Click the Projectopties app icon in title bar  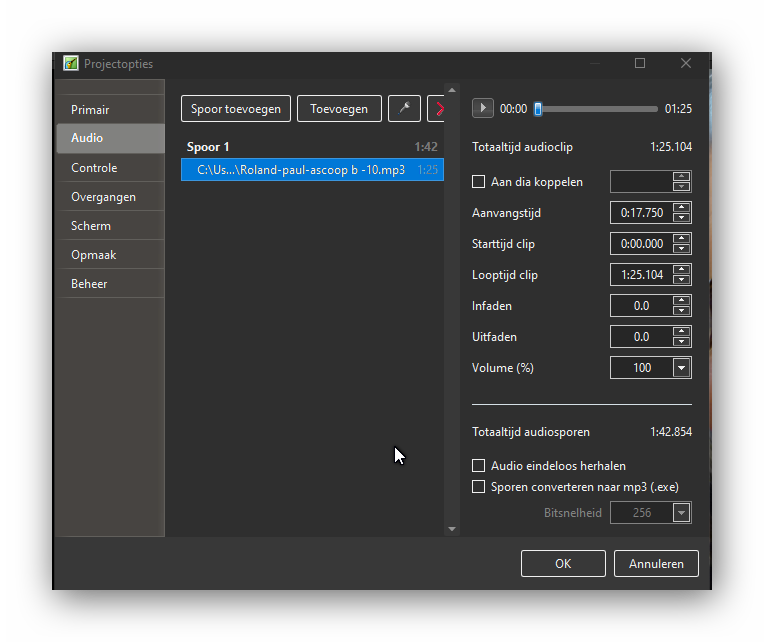tap(71, 63)
